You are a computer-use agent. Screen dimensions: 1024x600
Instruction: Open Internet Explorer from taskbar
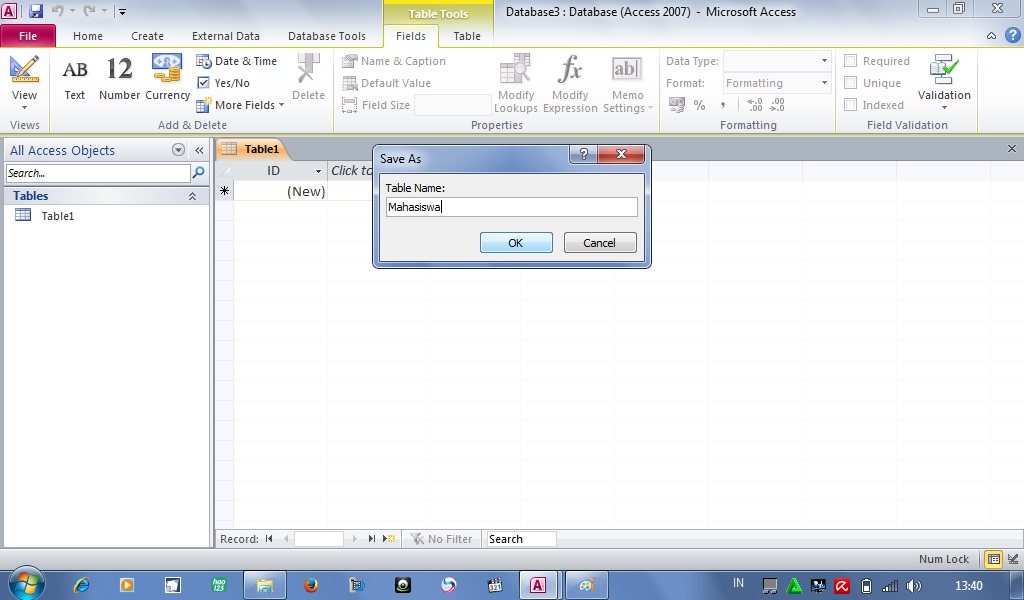click(81, 585)
